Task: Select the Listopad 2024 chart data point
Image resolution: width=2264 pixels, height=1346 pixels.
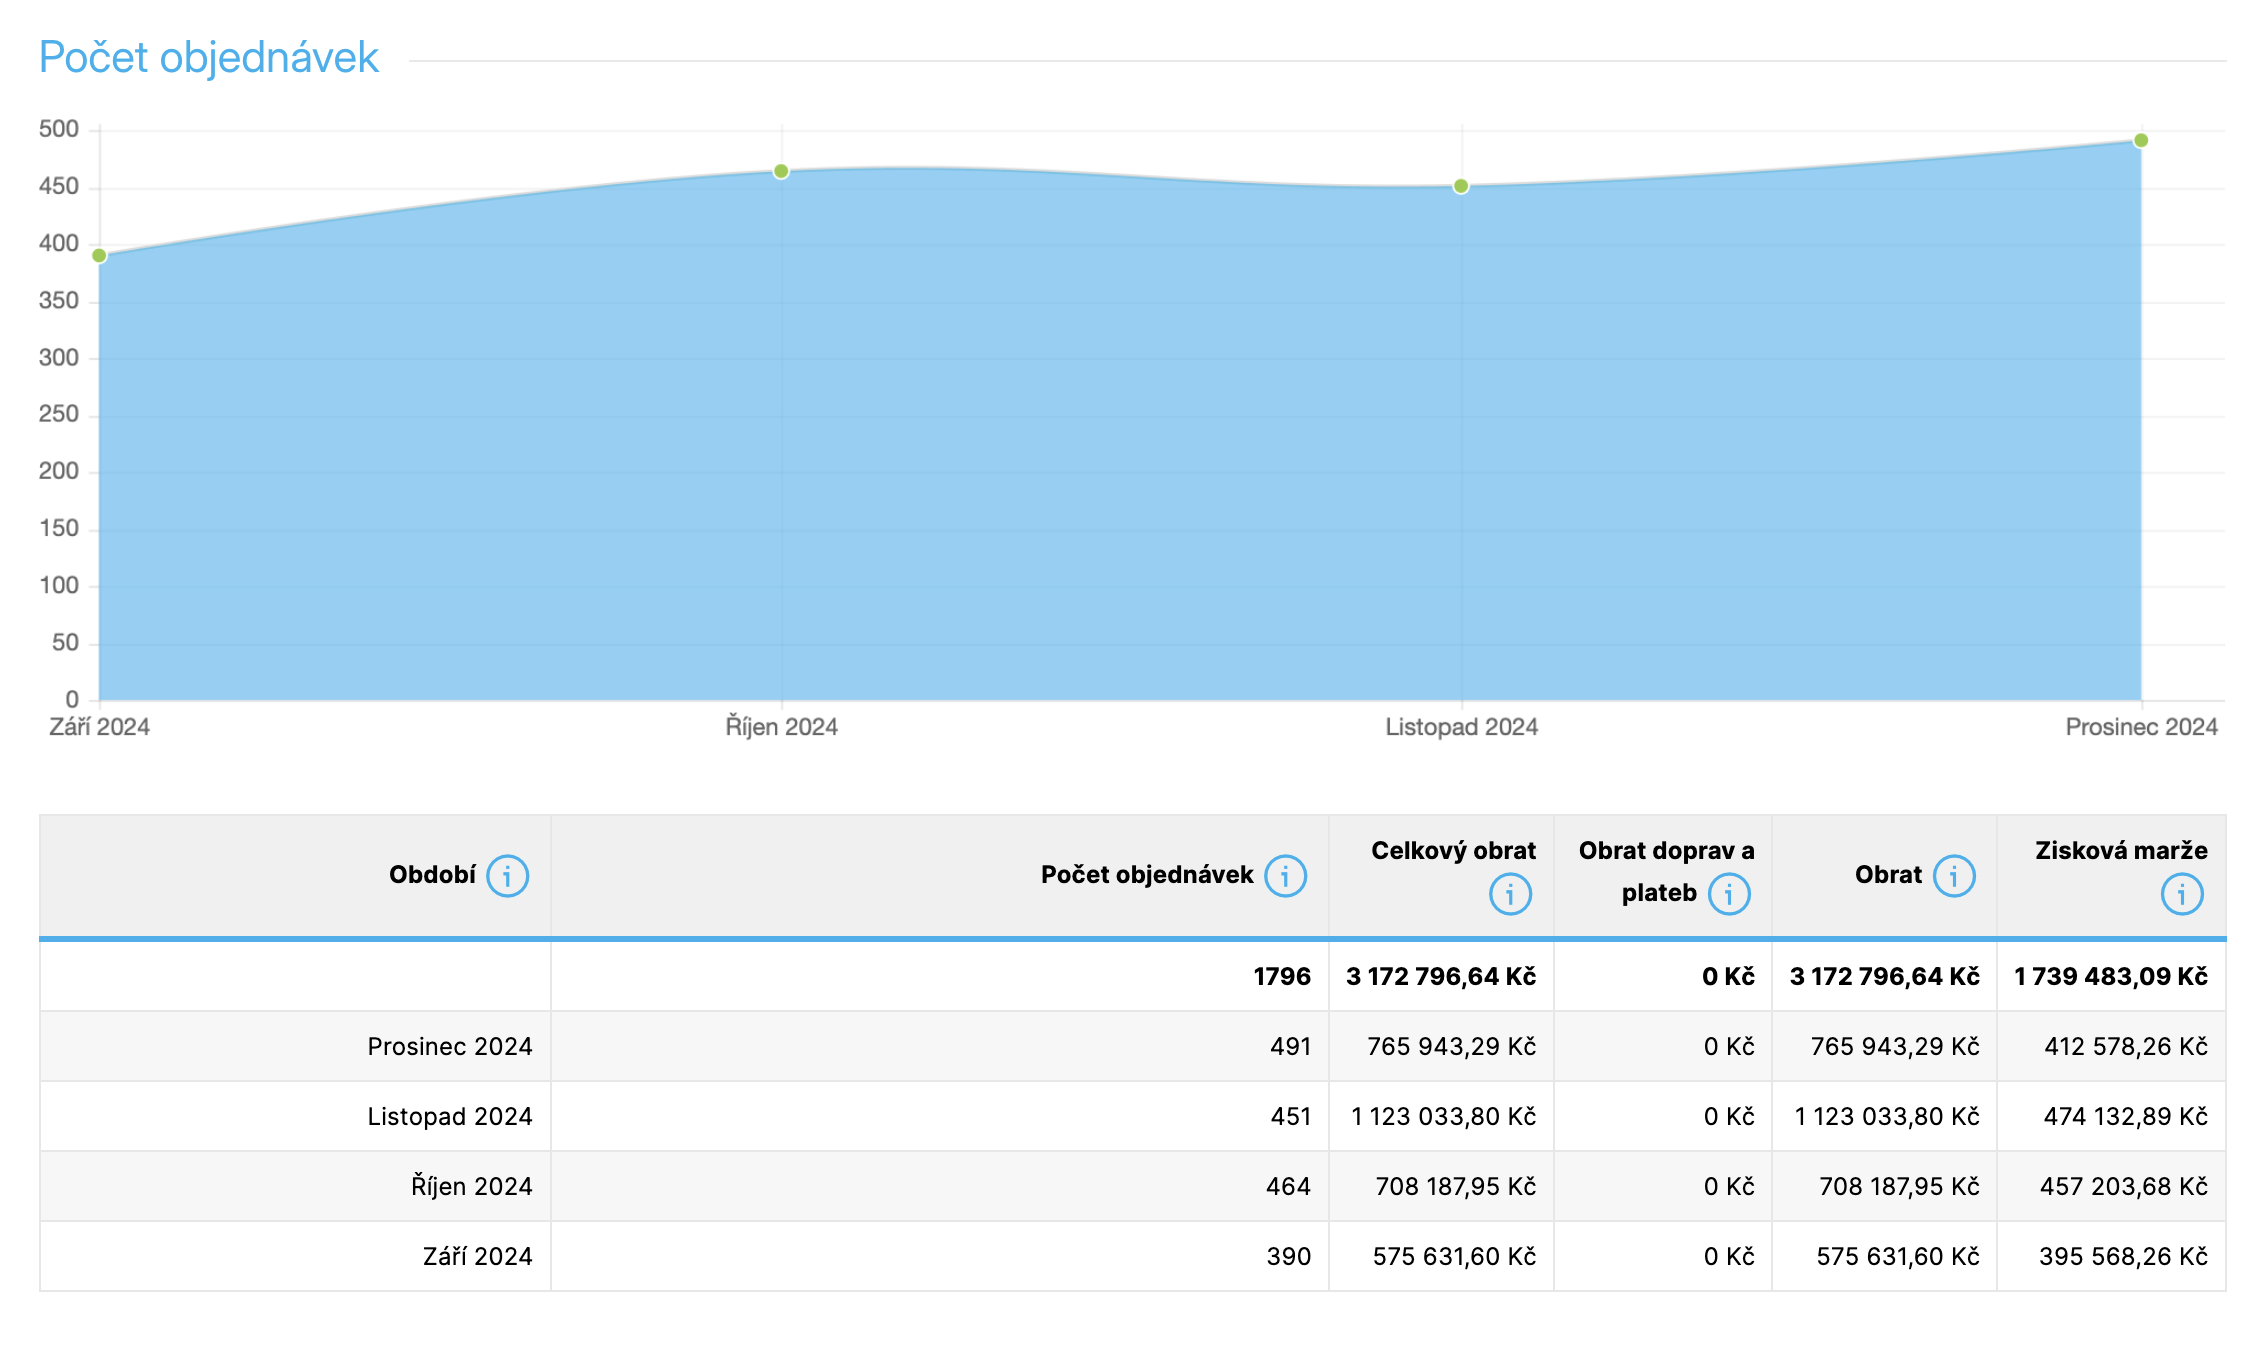Action: pos(1461,186)
